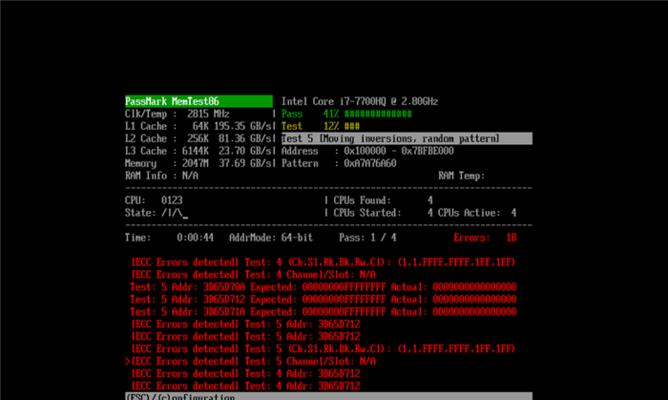This screenshot has width=668, height=400.
Task: Select the highlighted 'Test 5 [Moving inversions, random pattern]' bar
Action: click(x=406, y=138)
